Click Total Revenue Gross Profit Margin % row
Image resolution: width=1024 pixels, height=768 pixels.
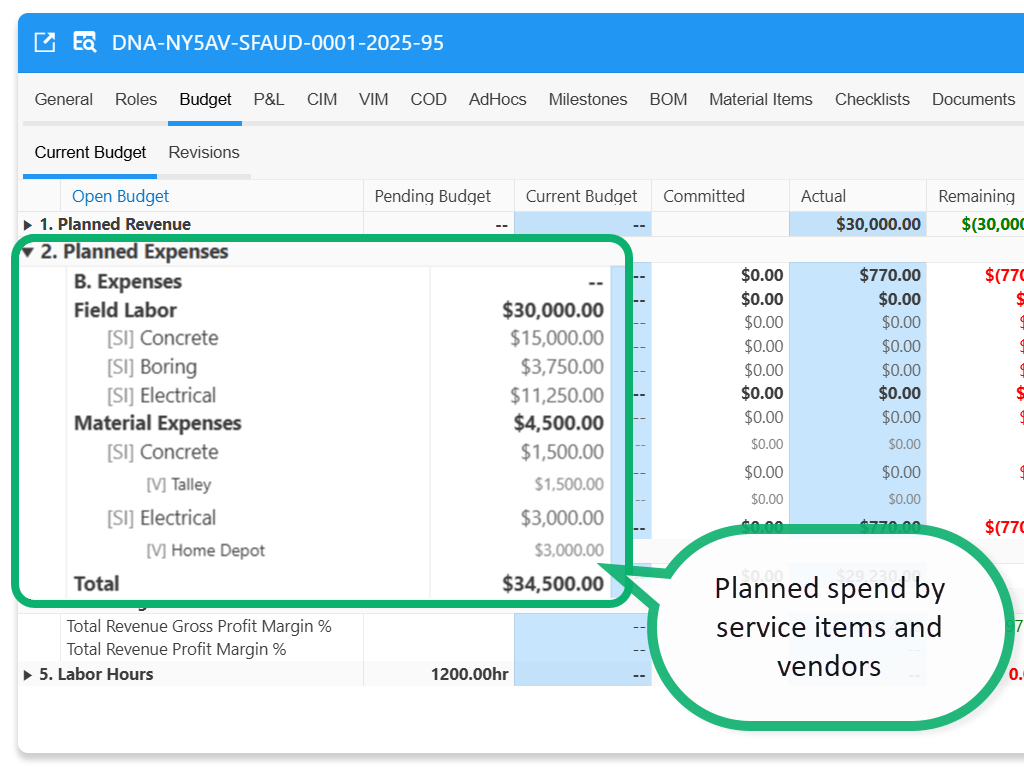(x=199, y=626)
